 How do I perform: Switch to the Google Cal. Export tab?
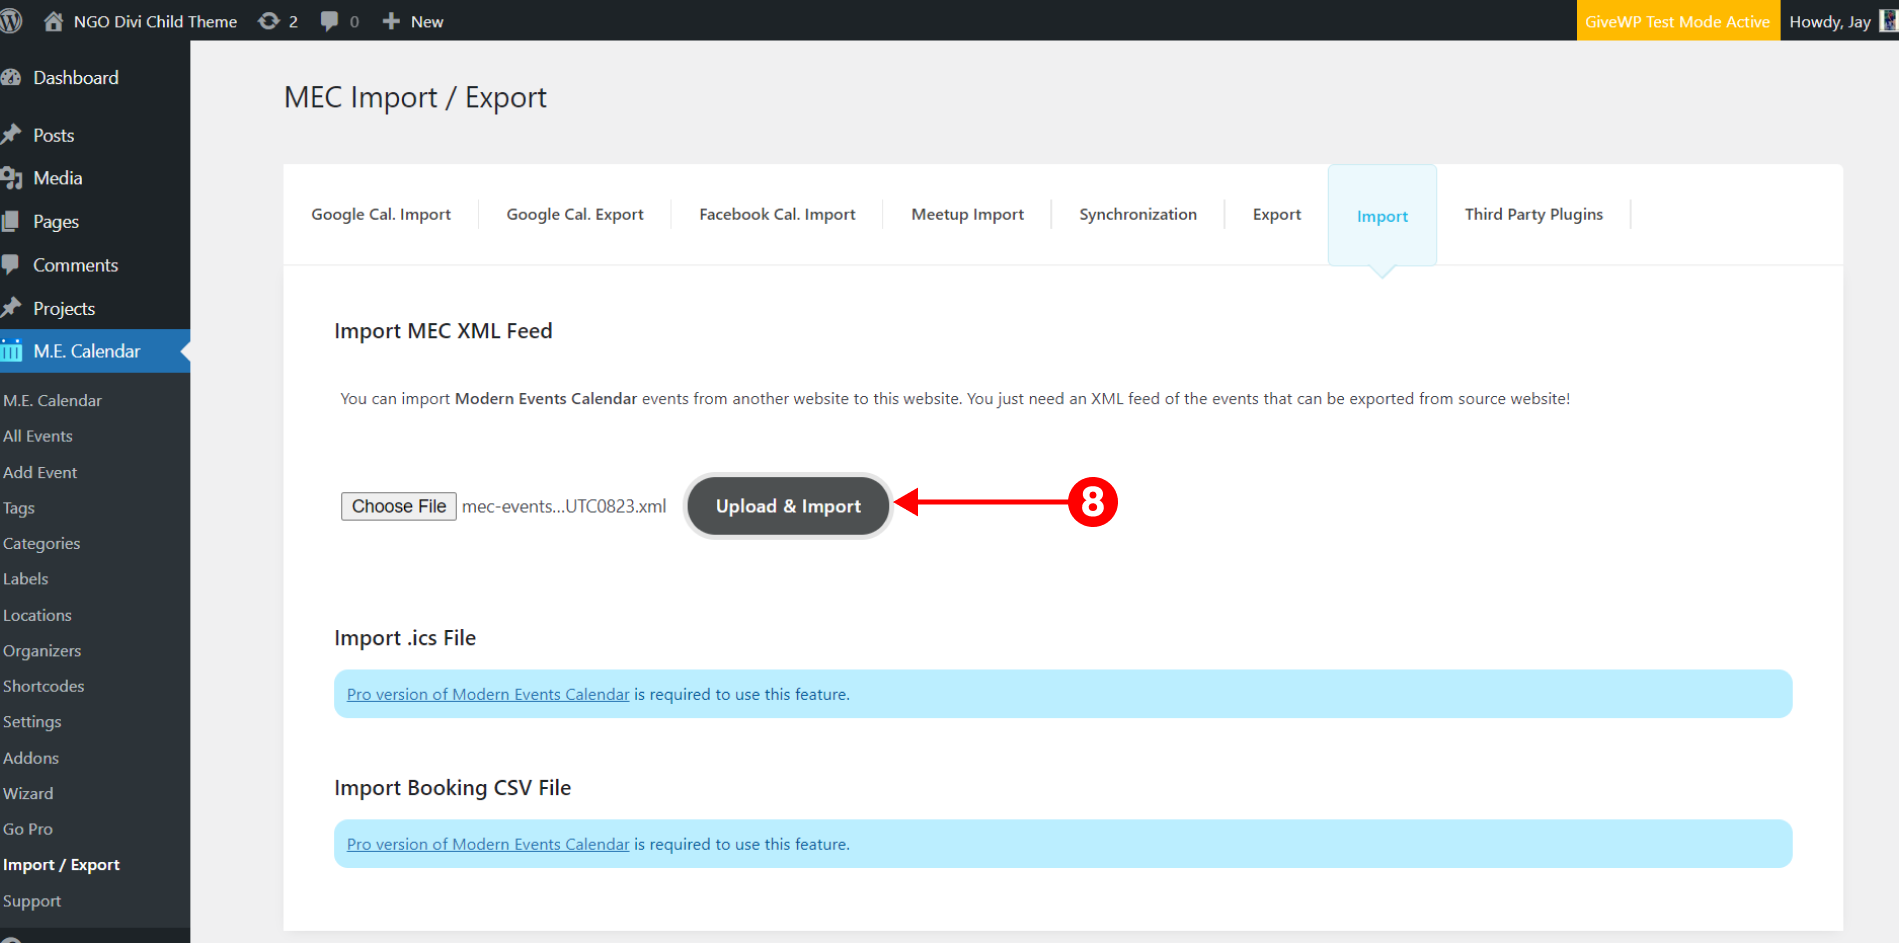coord(575,214)
